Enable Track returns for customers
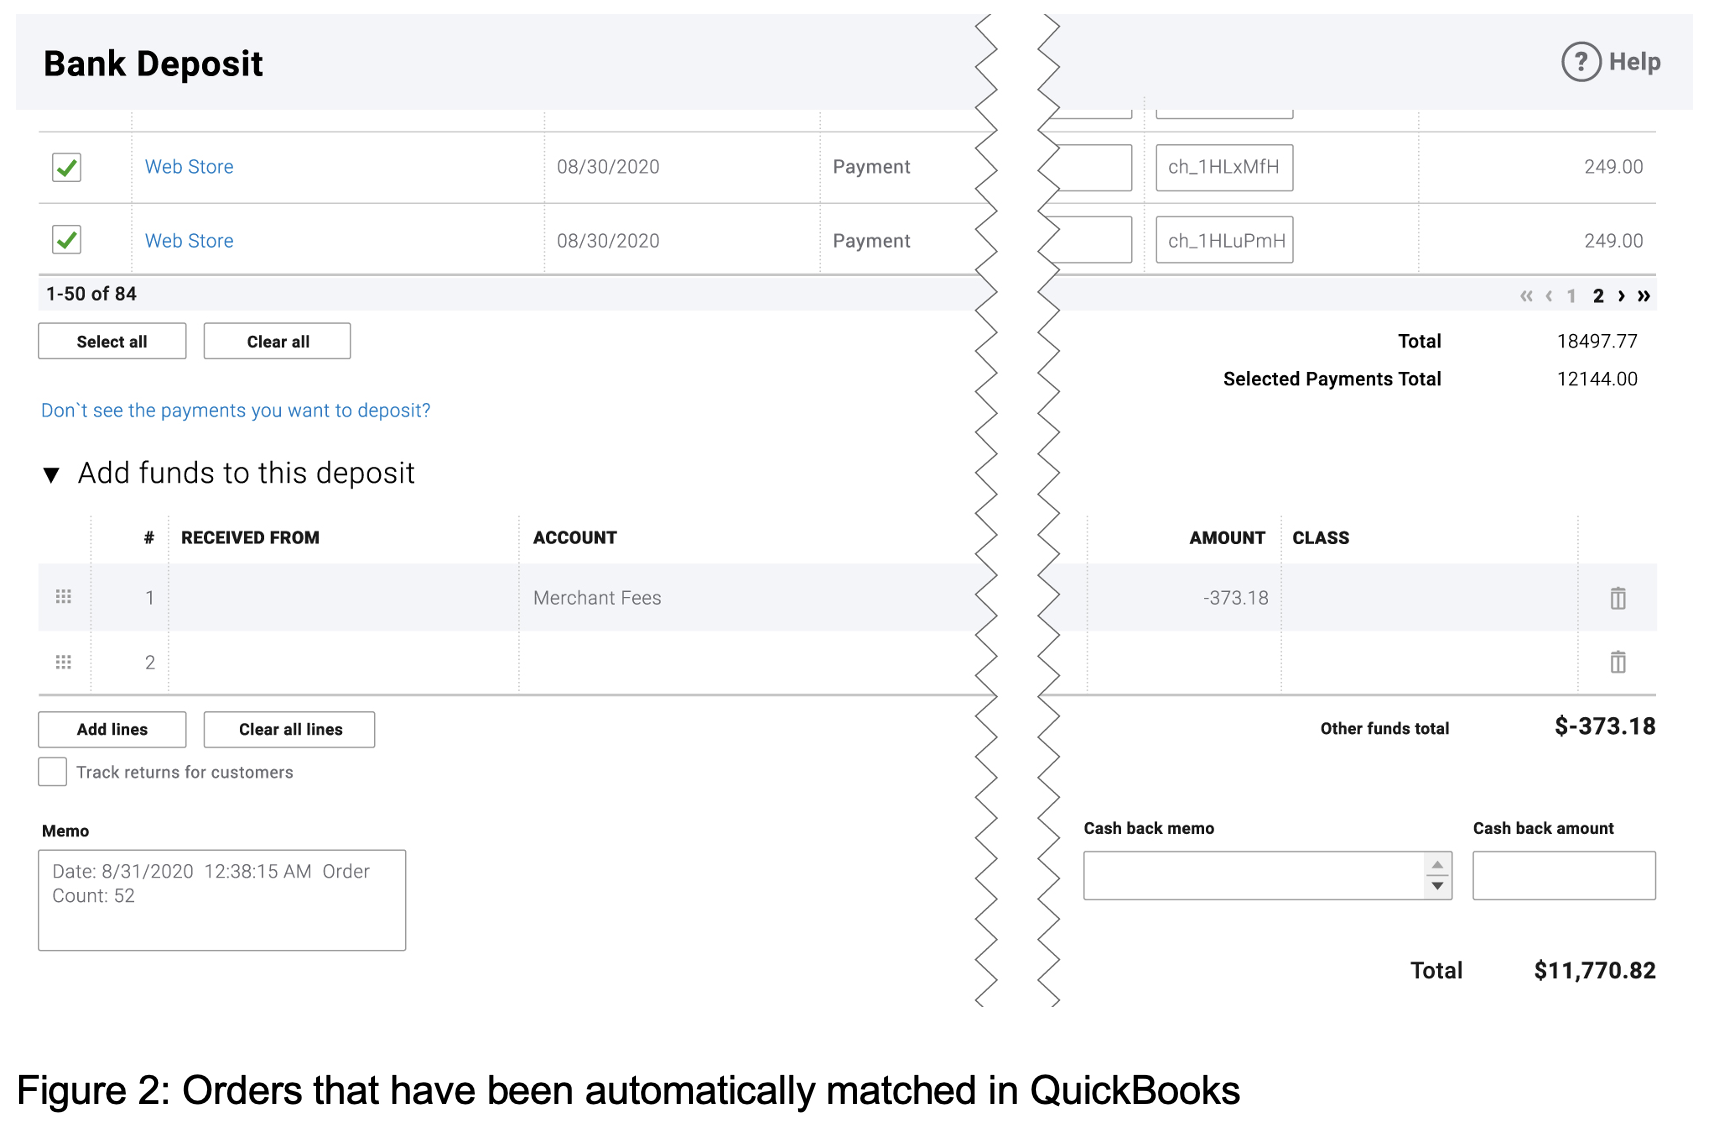Screen dimensions: 1732x1140 [52, 772]
